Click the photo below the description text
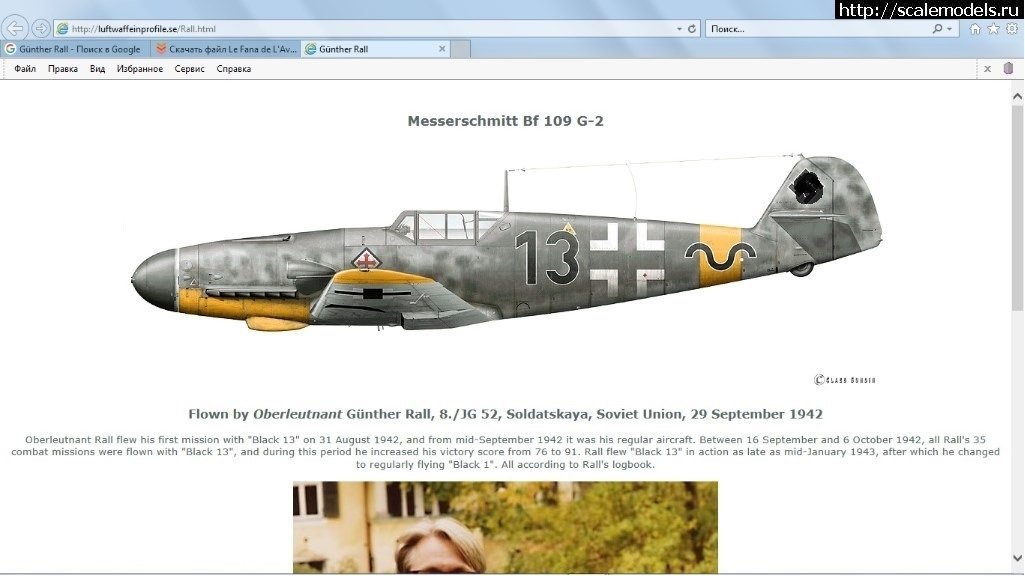 (x=505, y=528)
